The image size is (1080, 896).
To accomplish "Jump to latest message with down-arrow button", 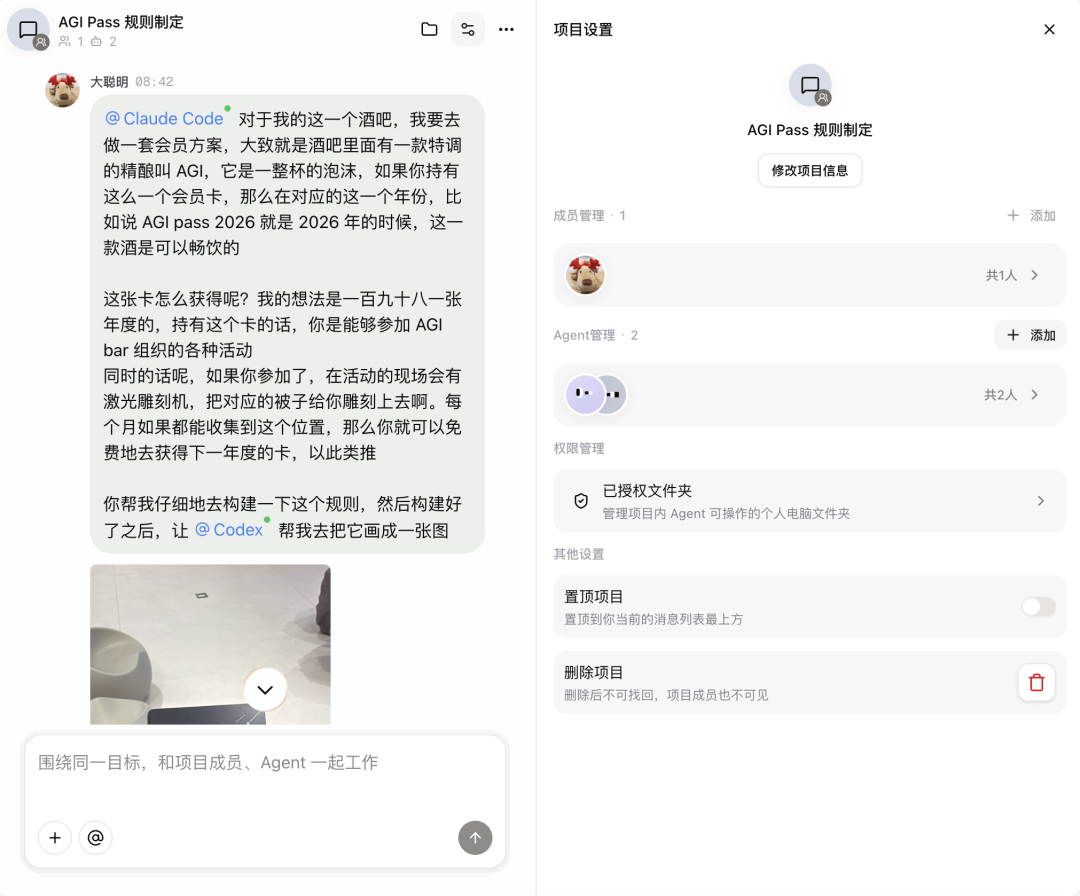I will 265,689.
